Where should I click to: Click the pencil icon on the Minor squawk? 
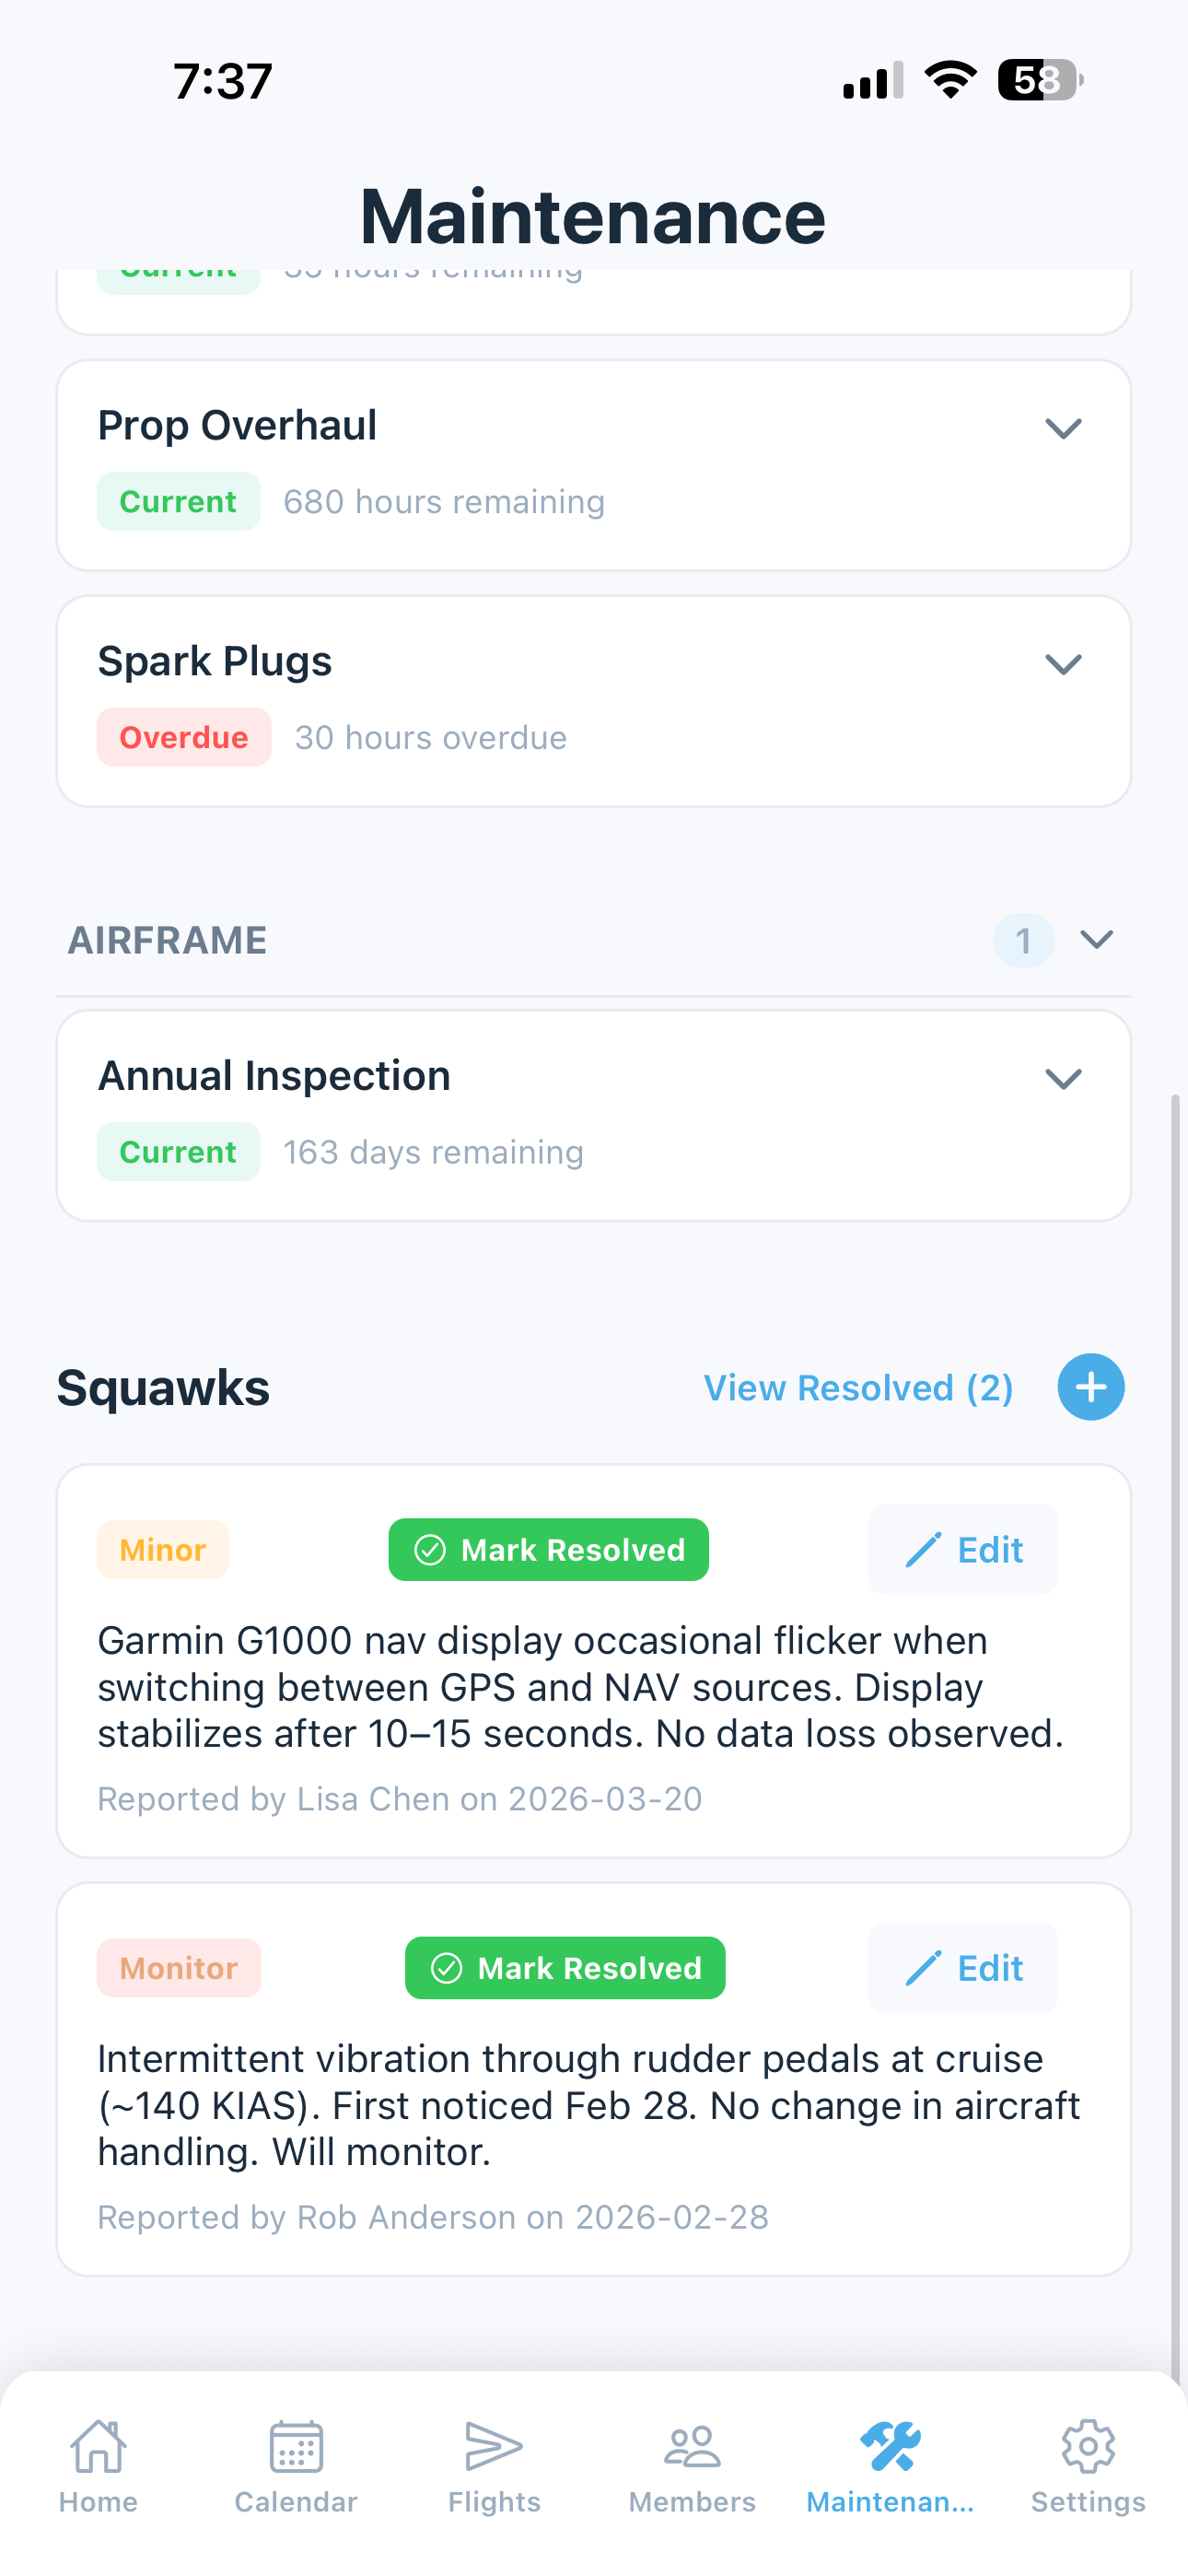coord(925,1549)
